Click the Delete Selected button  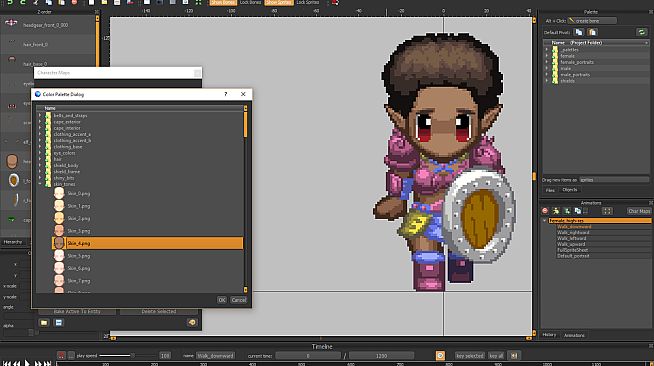[158, 311]
